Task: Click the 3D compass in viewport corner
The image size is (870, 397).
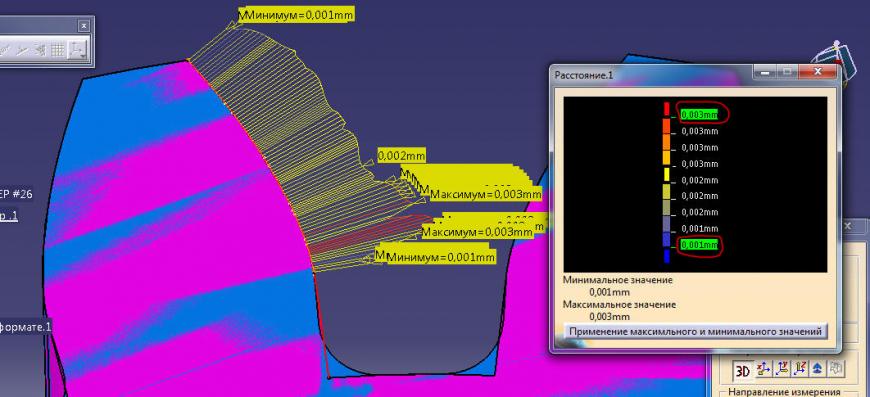Action: coord(830,62)
